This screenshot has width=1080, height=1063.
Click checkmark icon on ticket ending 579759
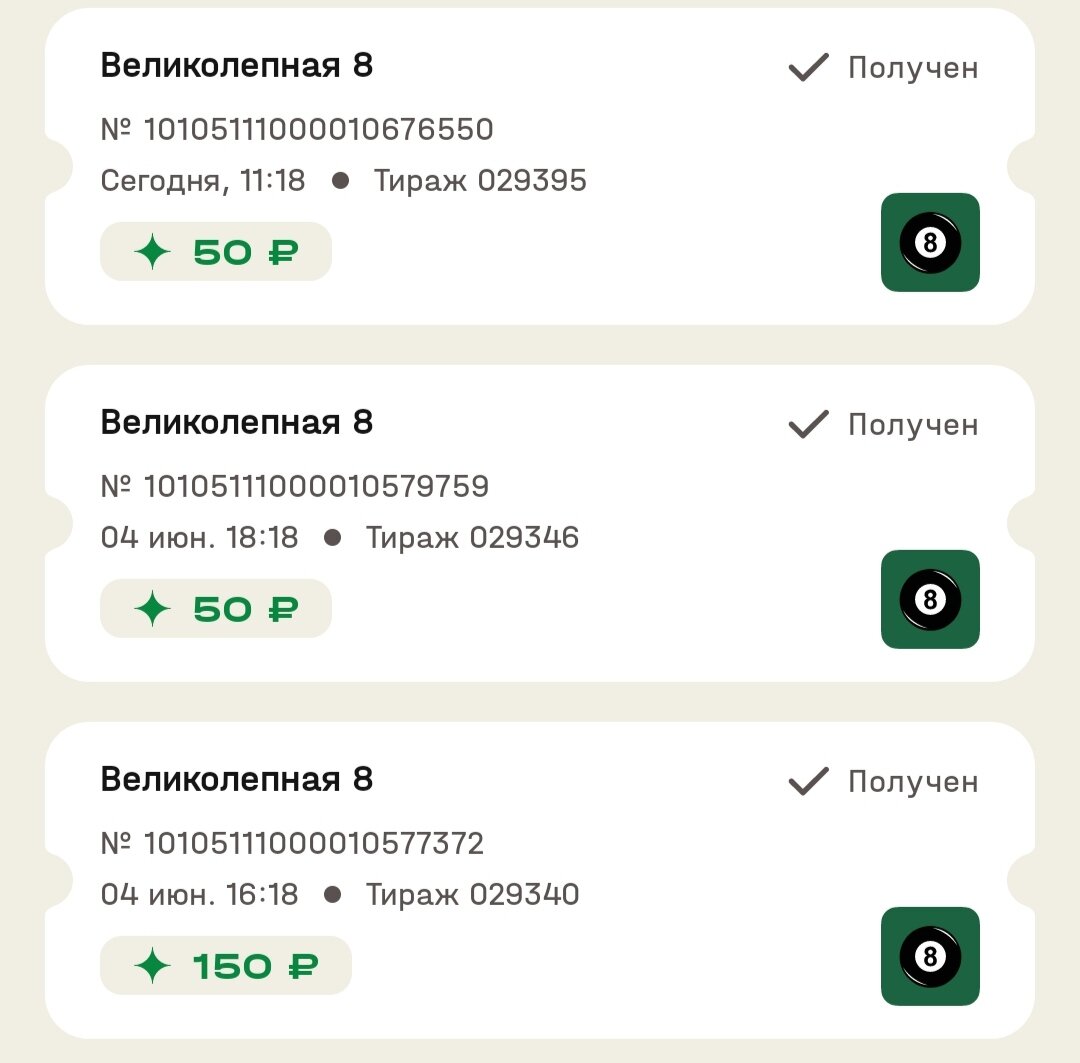point(809,425)
